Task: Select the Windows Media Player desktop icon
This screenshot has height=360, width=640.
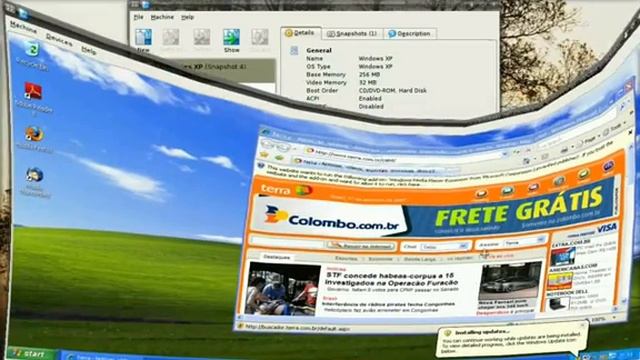Action: tap(35, 175)
